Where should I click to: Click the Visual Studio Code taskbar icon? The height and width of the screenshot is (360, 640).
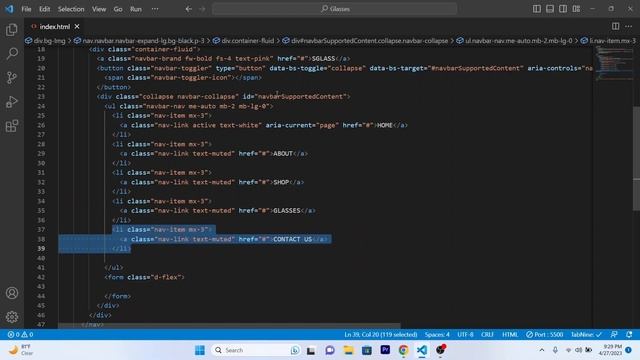point(422,350)
